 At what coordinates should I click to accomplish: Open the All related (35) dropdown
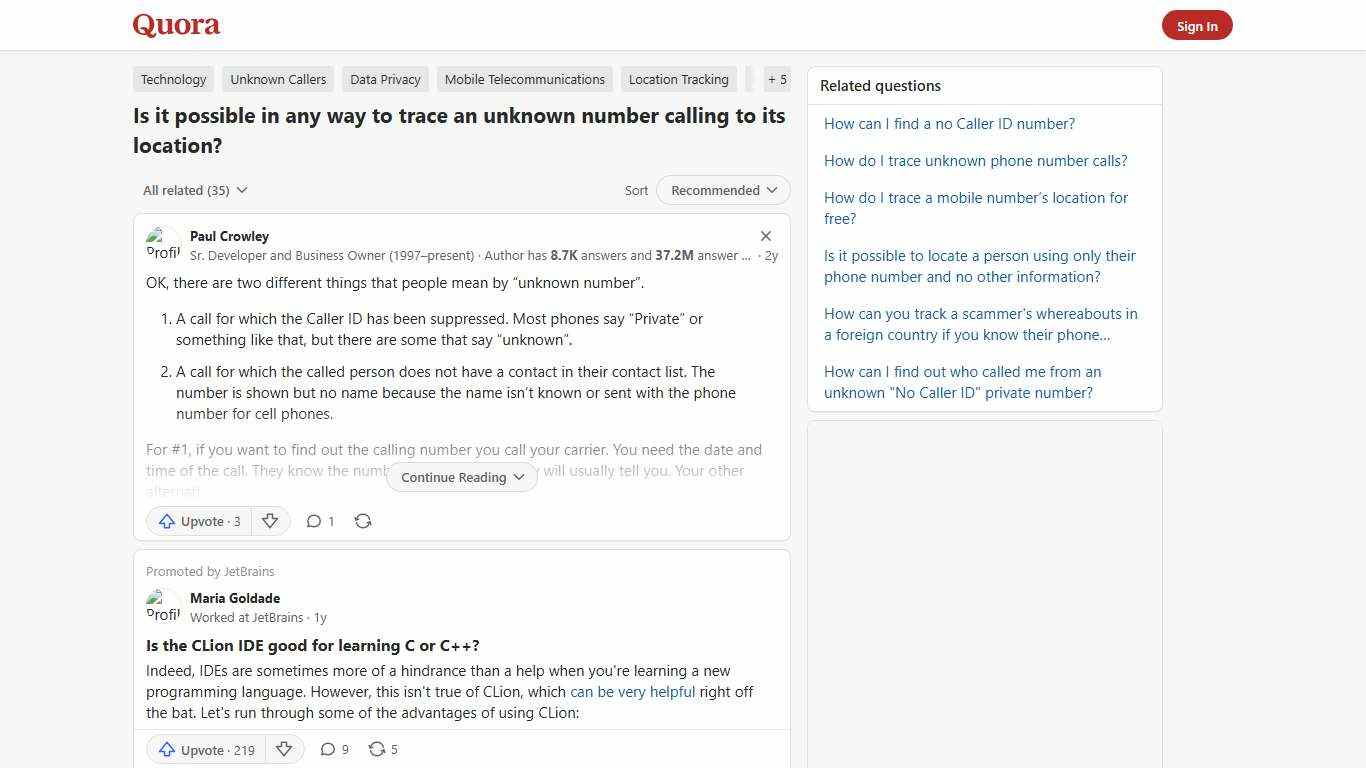pyautogui.click(x=194, y=190)
